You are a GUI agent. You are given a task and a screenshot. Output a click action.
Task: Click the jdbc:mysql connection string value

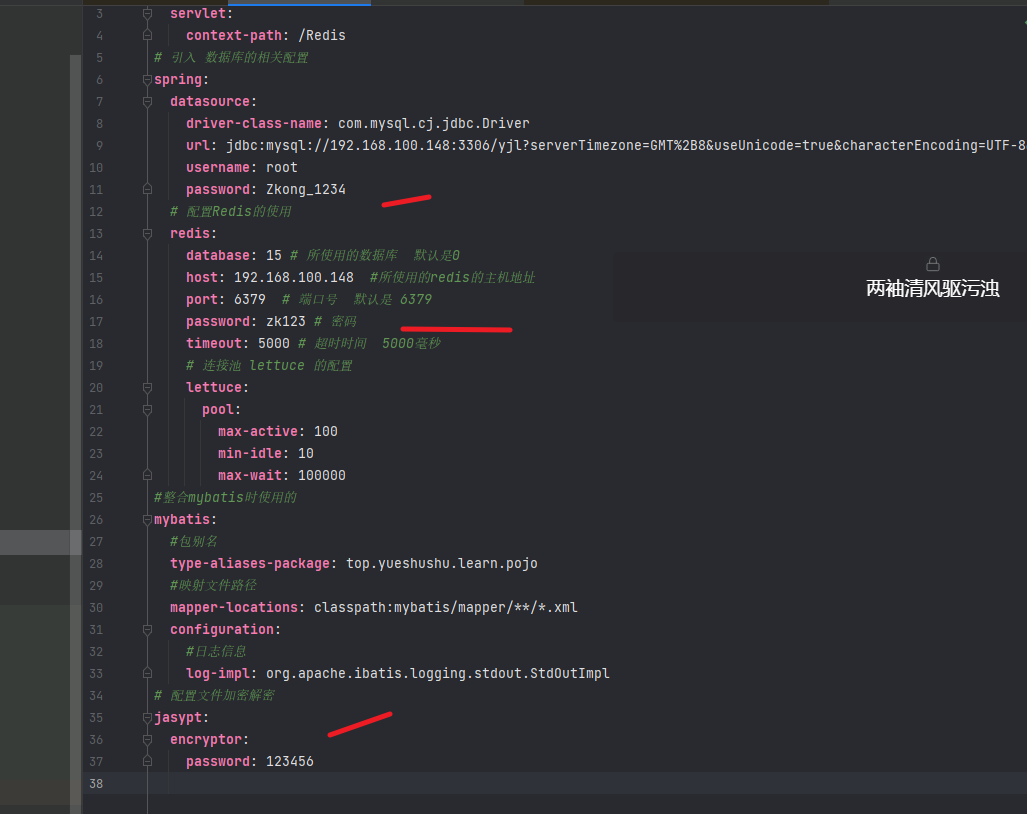[626, 145]
